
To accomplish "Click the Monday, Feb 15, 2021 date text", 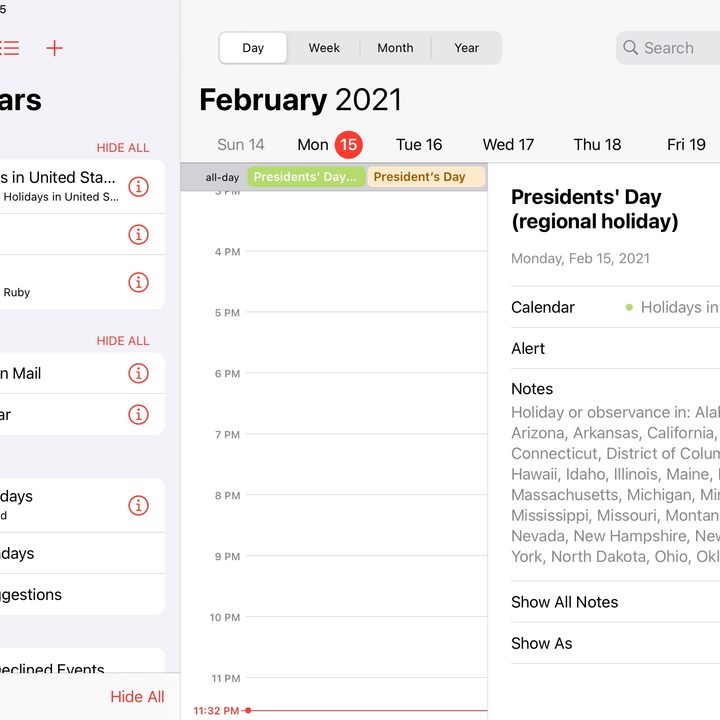I will click(580, 258).
